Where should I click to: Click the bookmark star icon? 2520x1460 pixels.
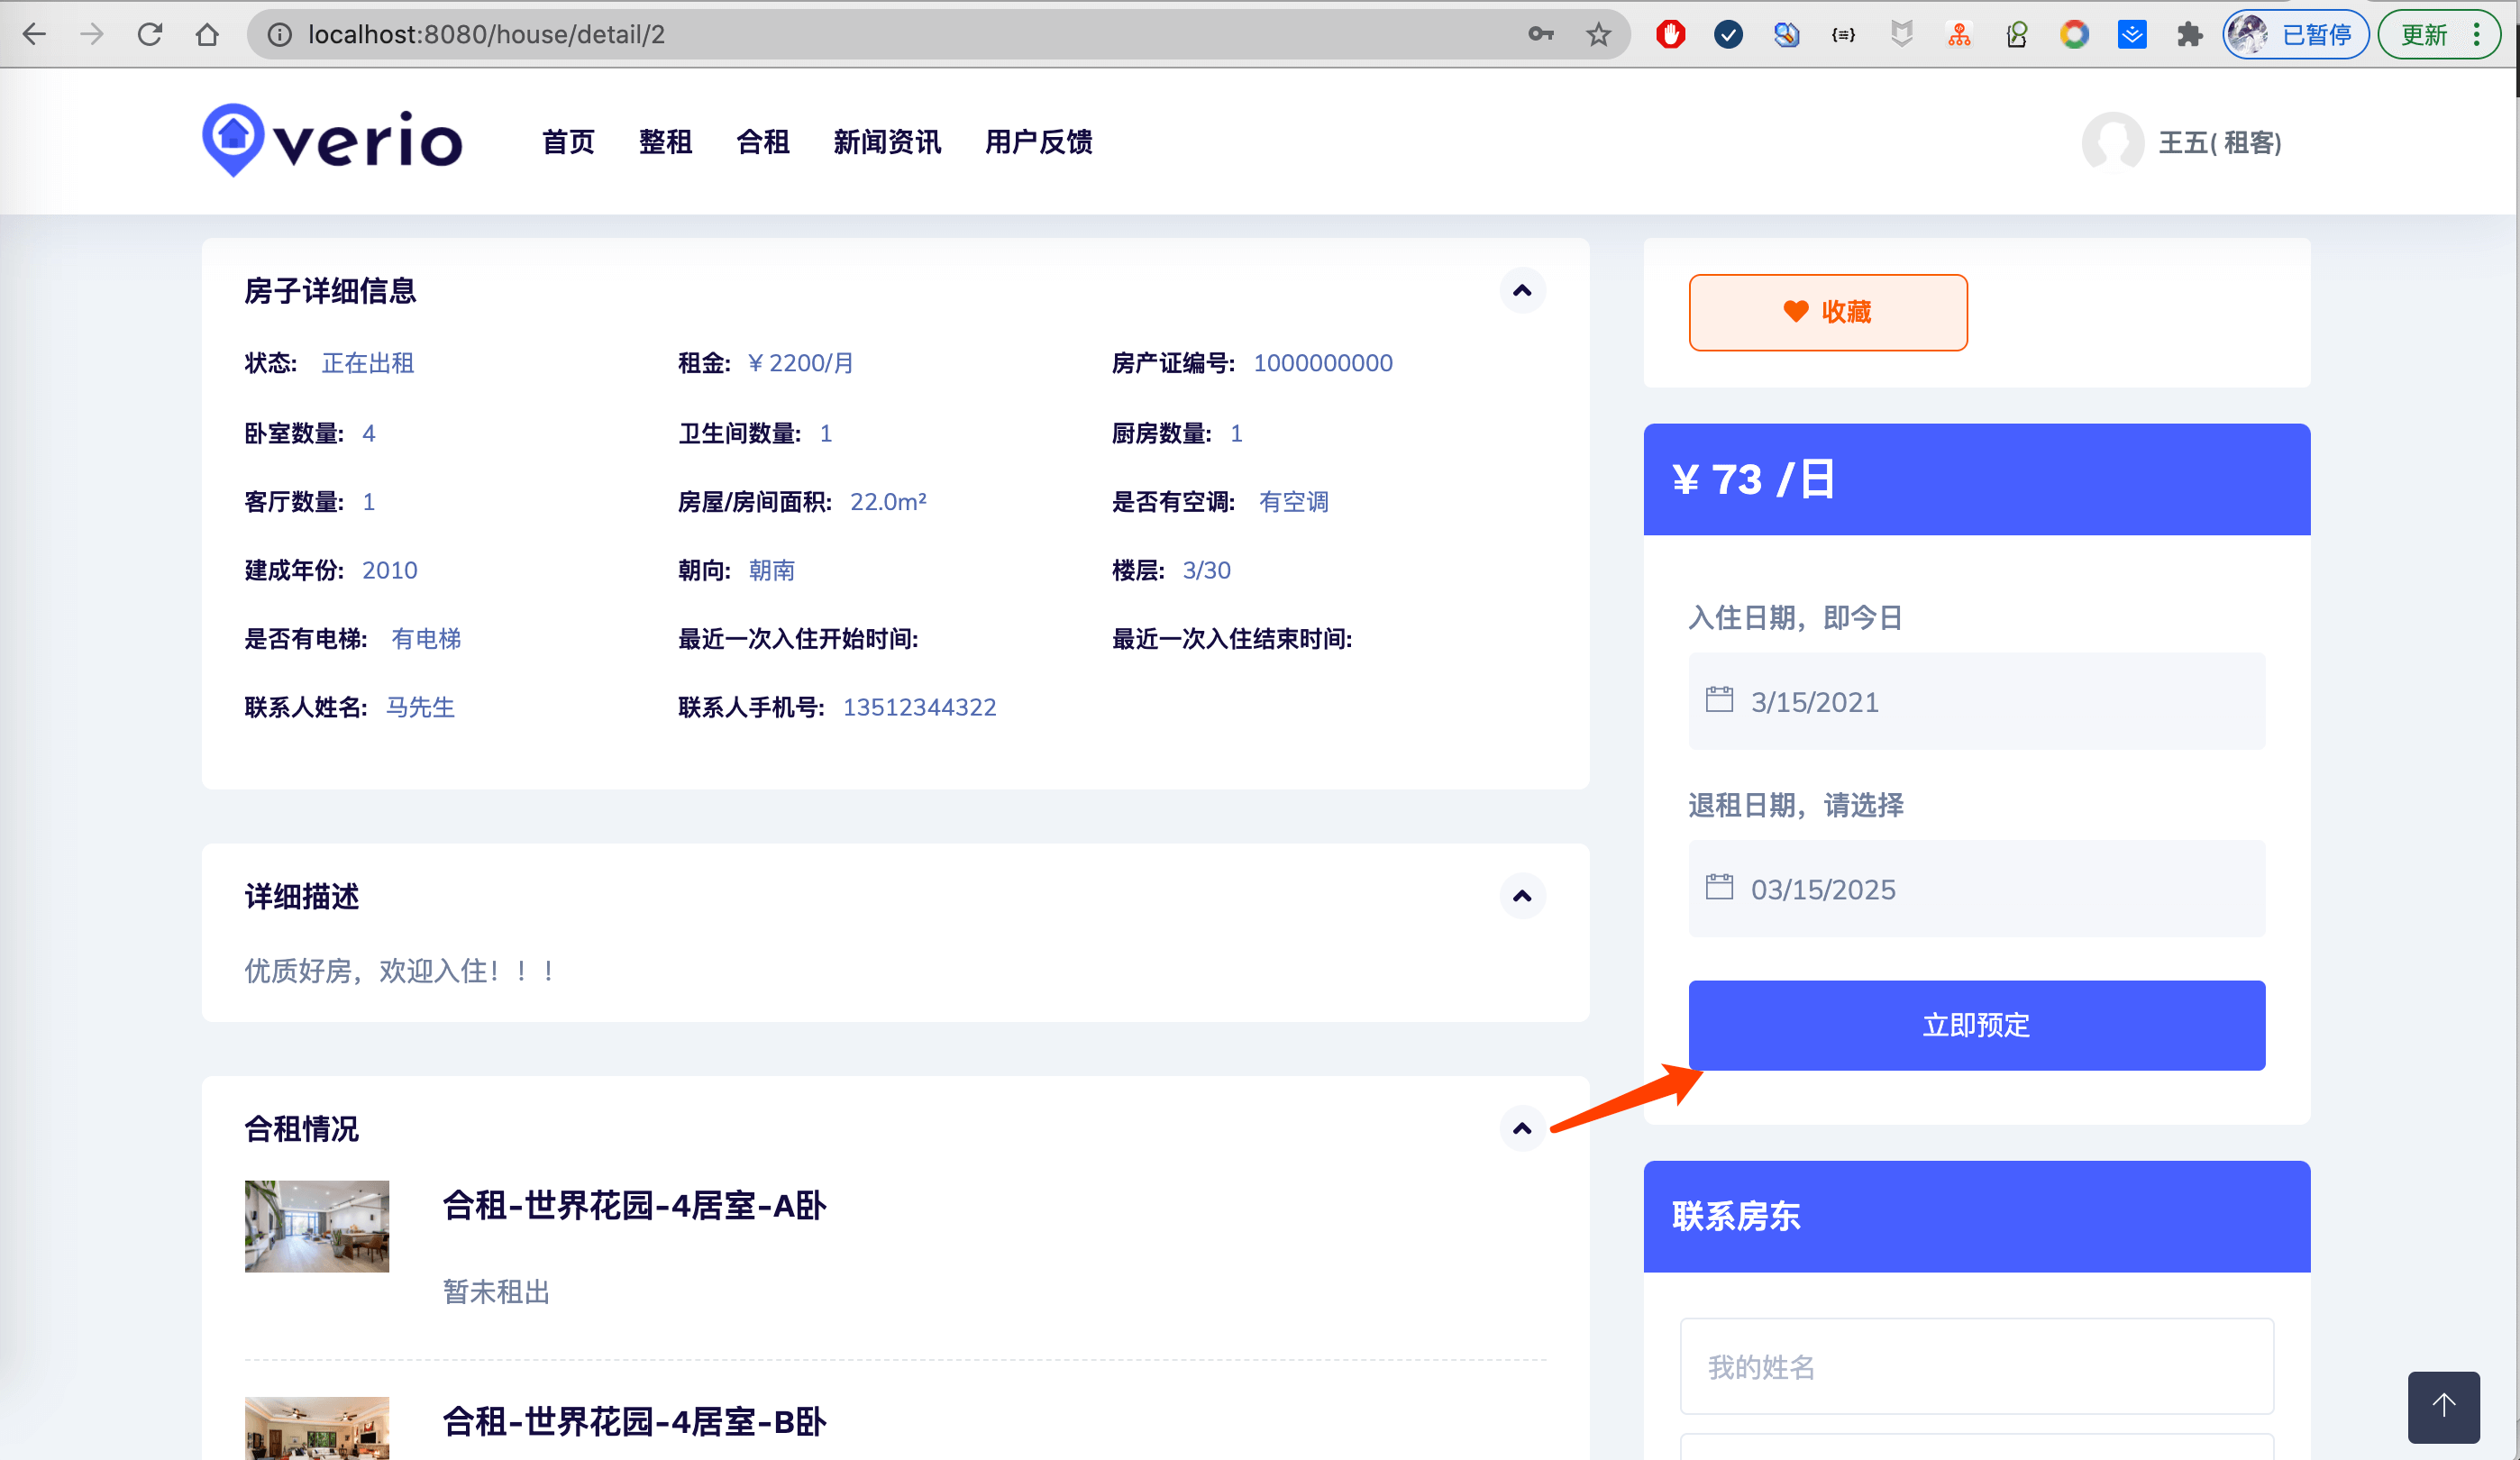pyautogui.click(x=1598, y=34)
